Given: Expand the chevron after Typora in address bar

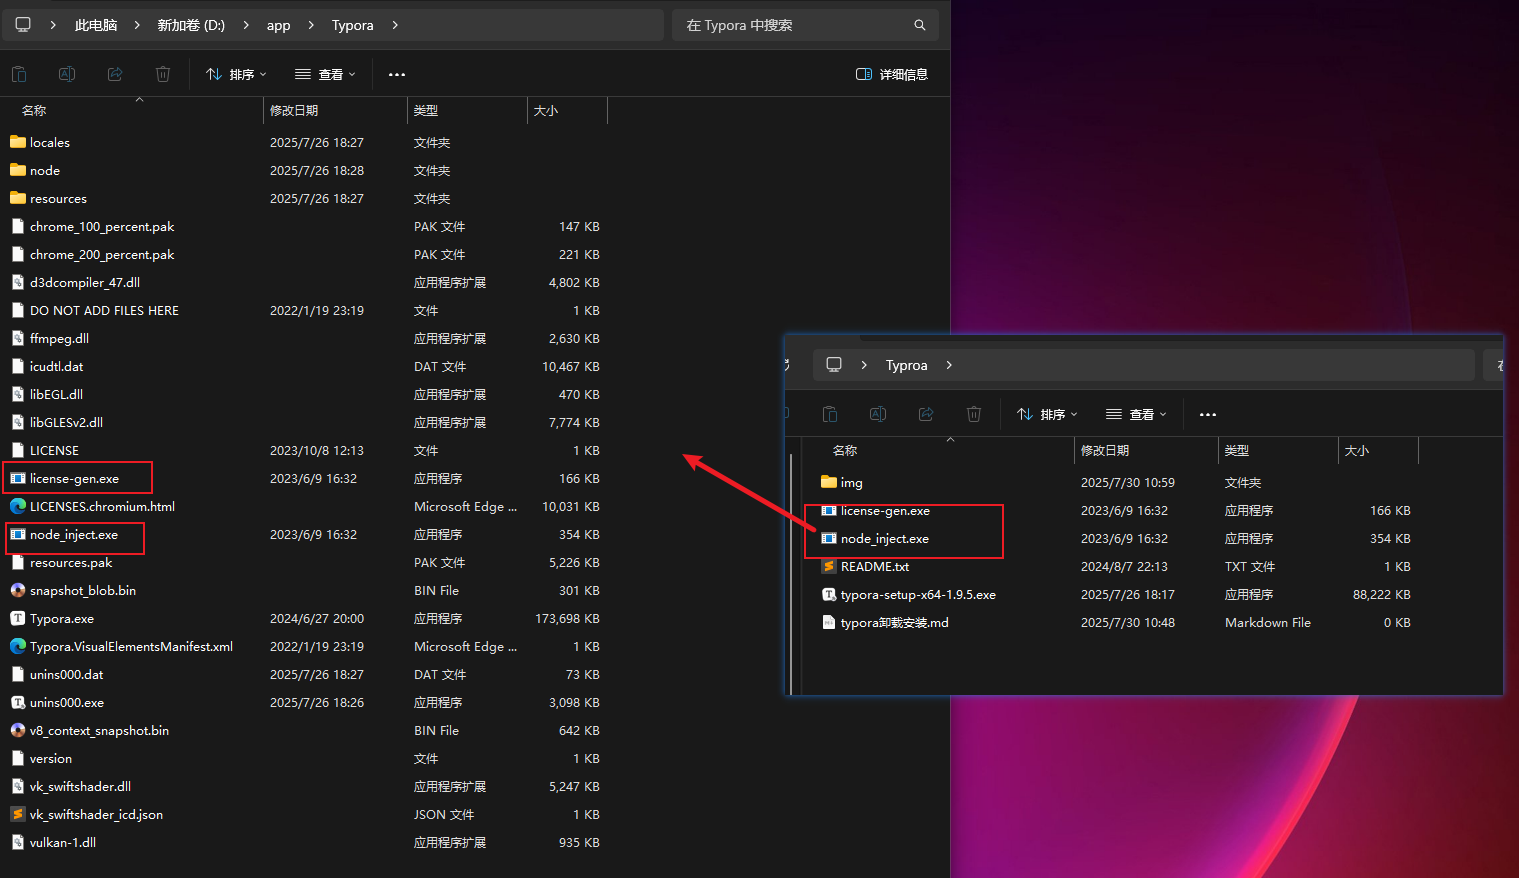Looking at the screenshot, I should (x=395, y=25).
